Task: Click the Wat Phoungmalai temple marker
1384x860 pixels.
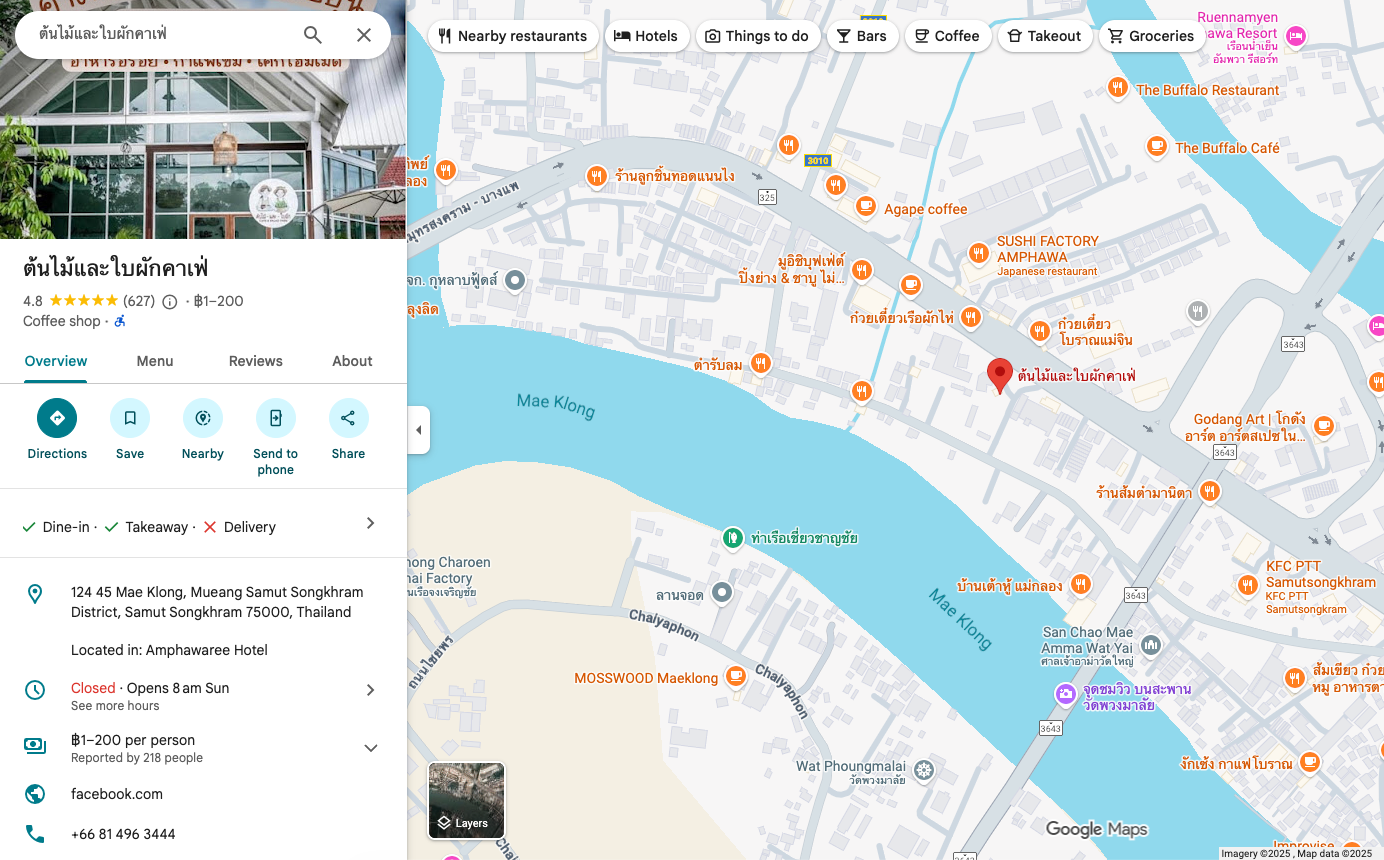Action: [924, 769]
